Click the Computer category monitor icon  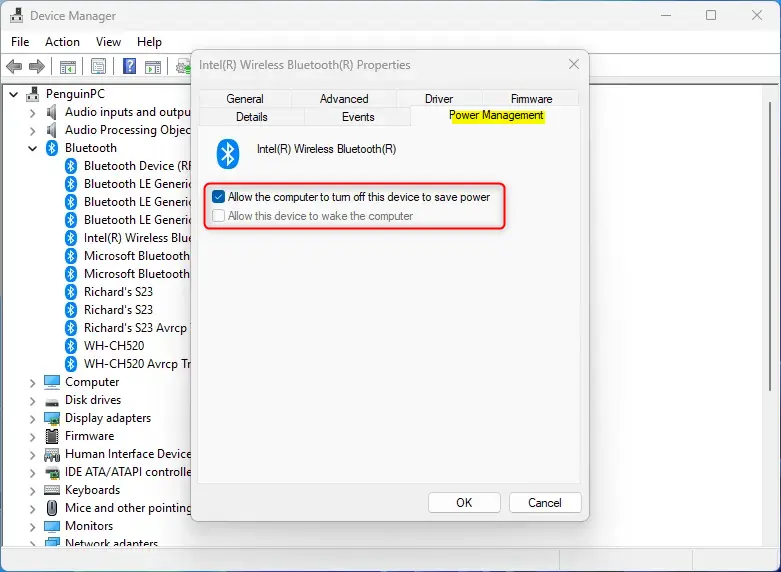[x=52, y=382]
